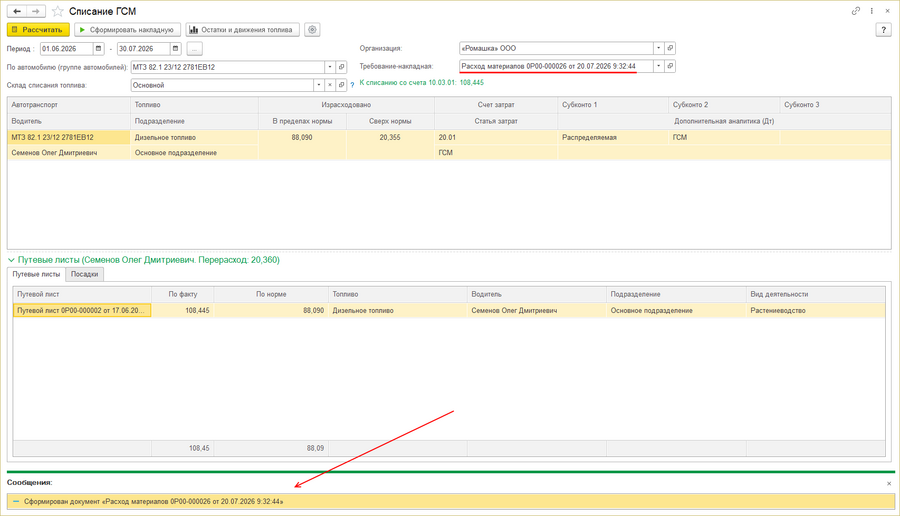Screen dimensions: 900x516
Task: Go forward with the right arrow icon
Action: (36, 11)
